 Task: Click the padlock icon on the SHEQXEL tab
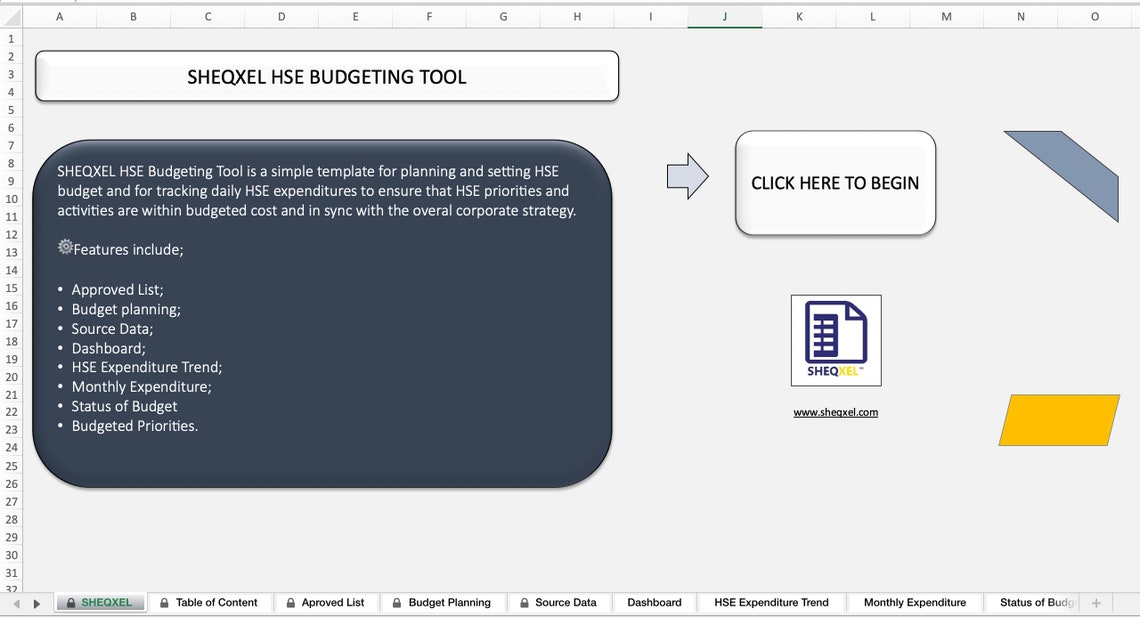pos(69,602)
